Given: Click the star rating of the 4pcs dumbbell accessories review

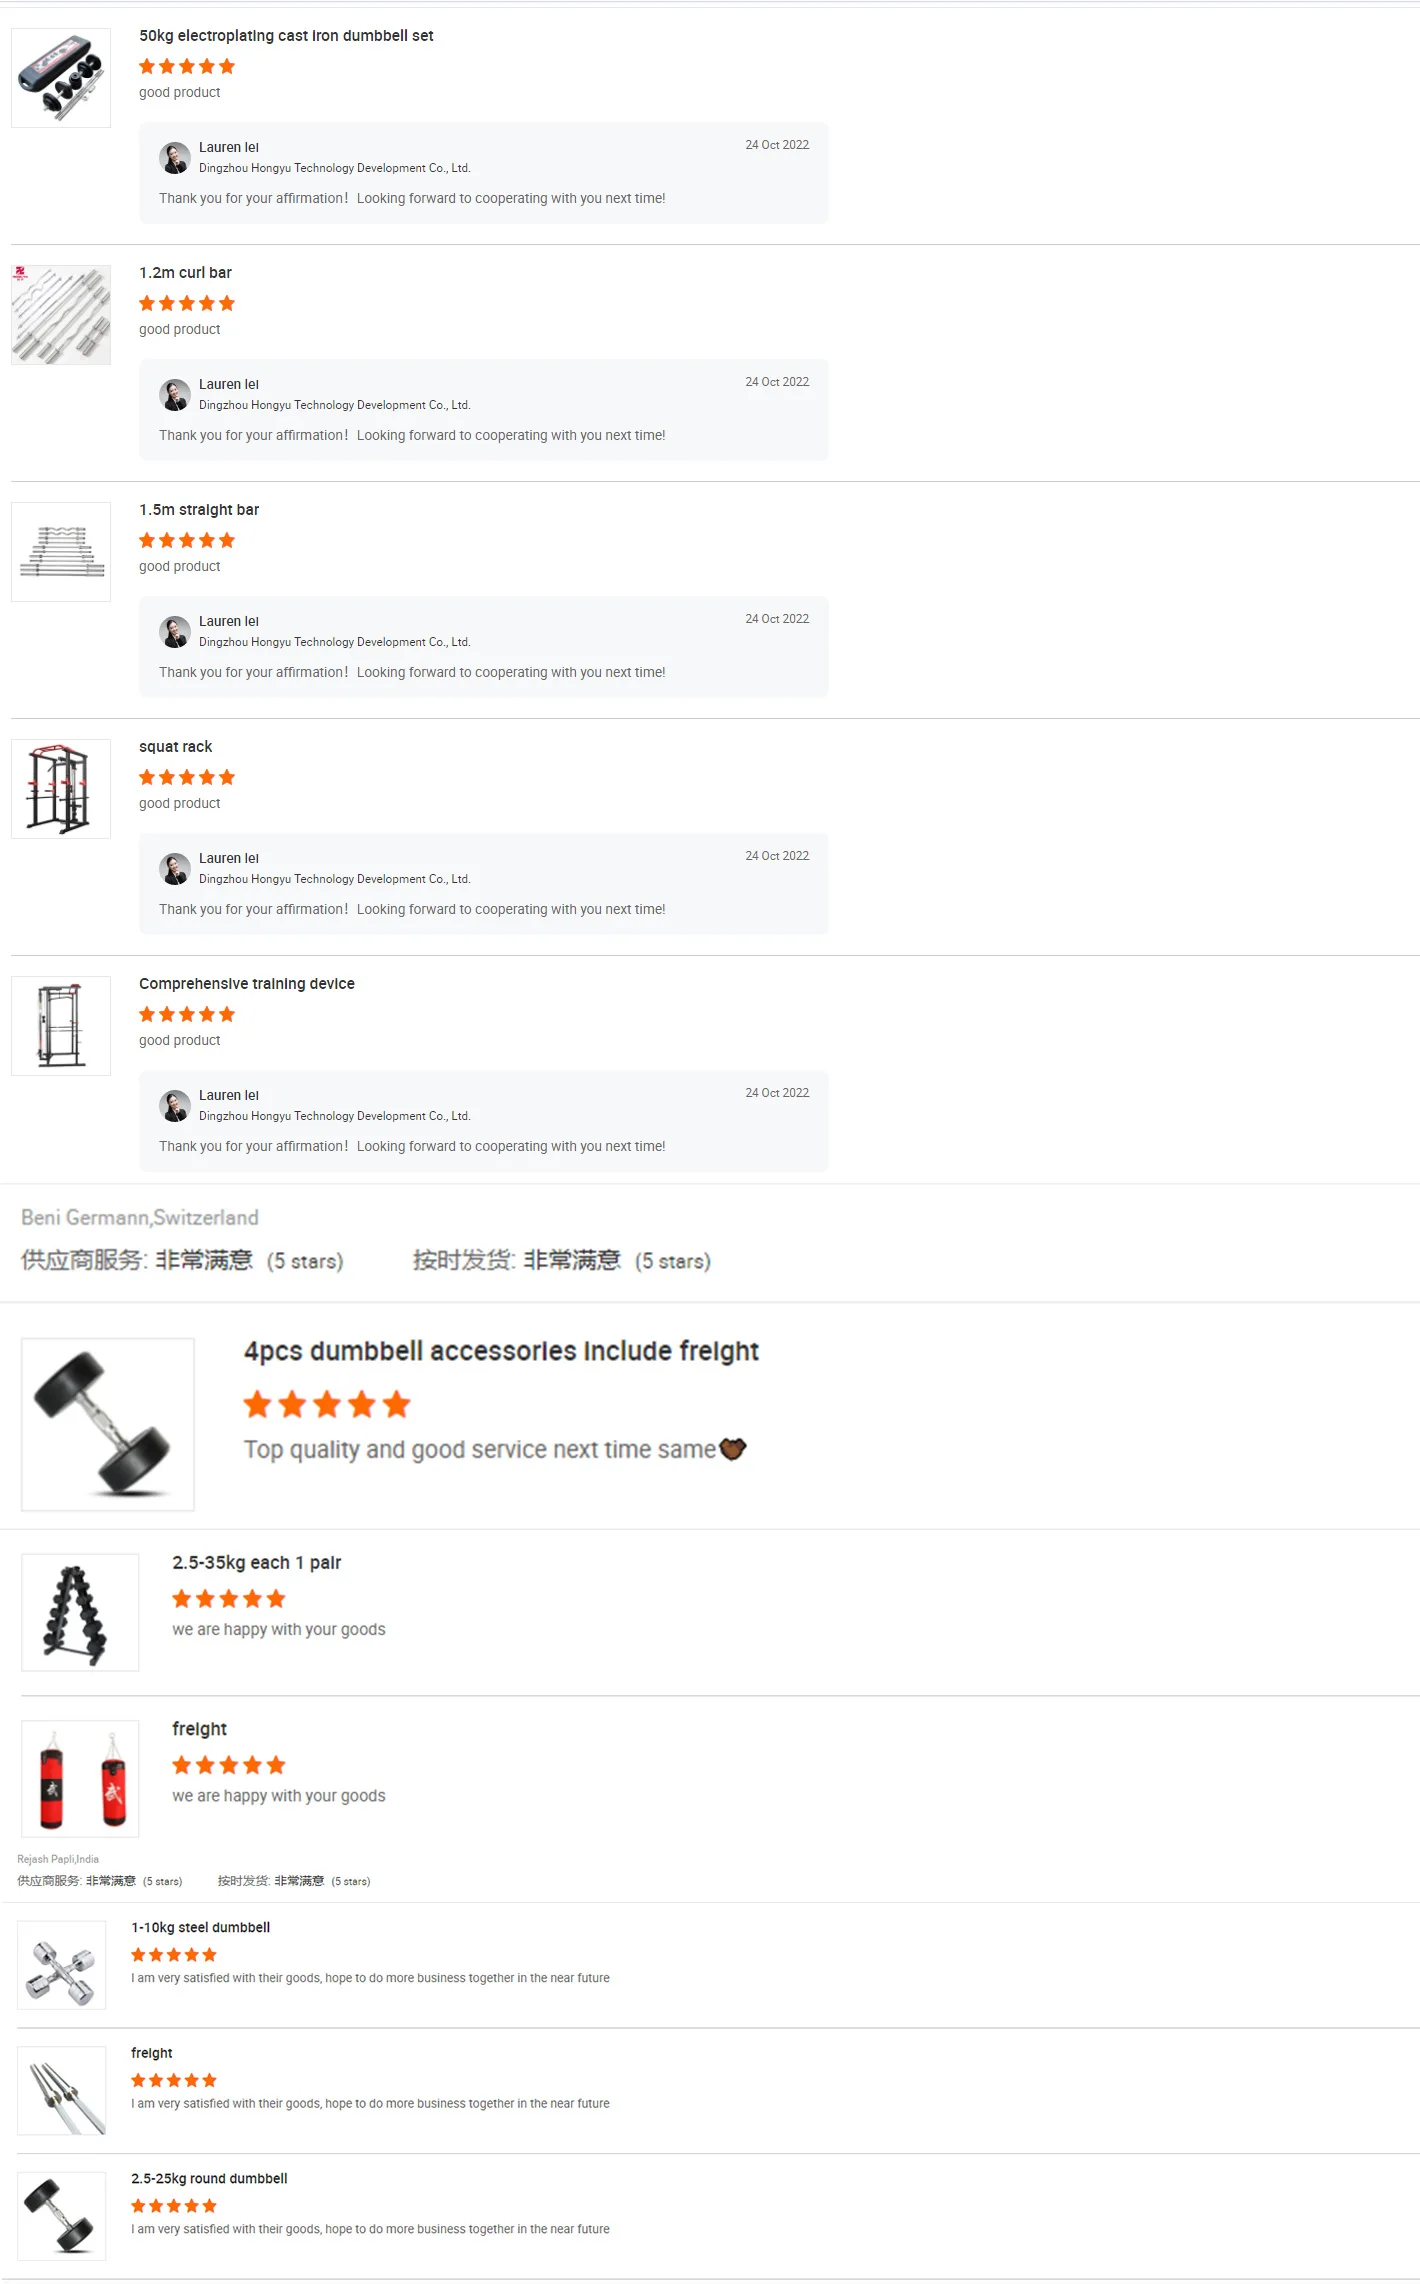Looking at the screenshot, I should (327, 1405).
